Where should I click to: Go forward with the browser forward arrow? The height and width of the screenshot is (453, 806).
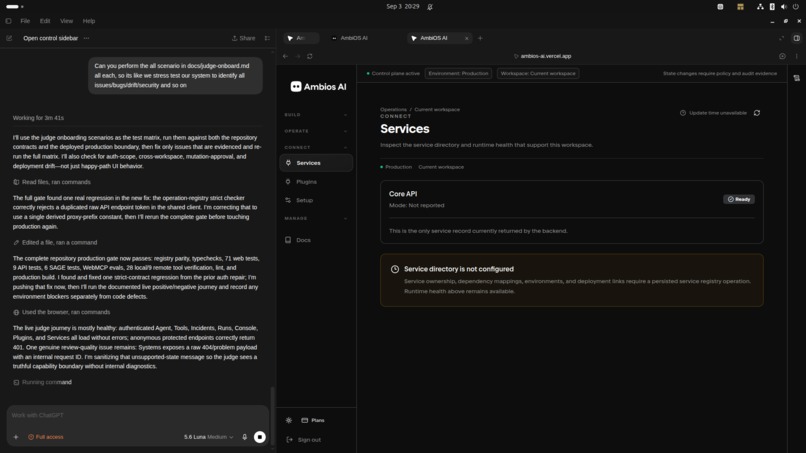(x=298, y=56)
